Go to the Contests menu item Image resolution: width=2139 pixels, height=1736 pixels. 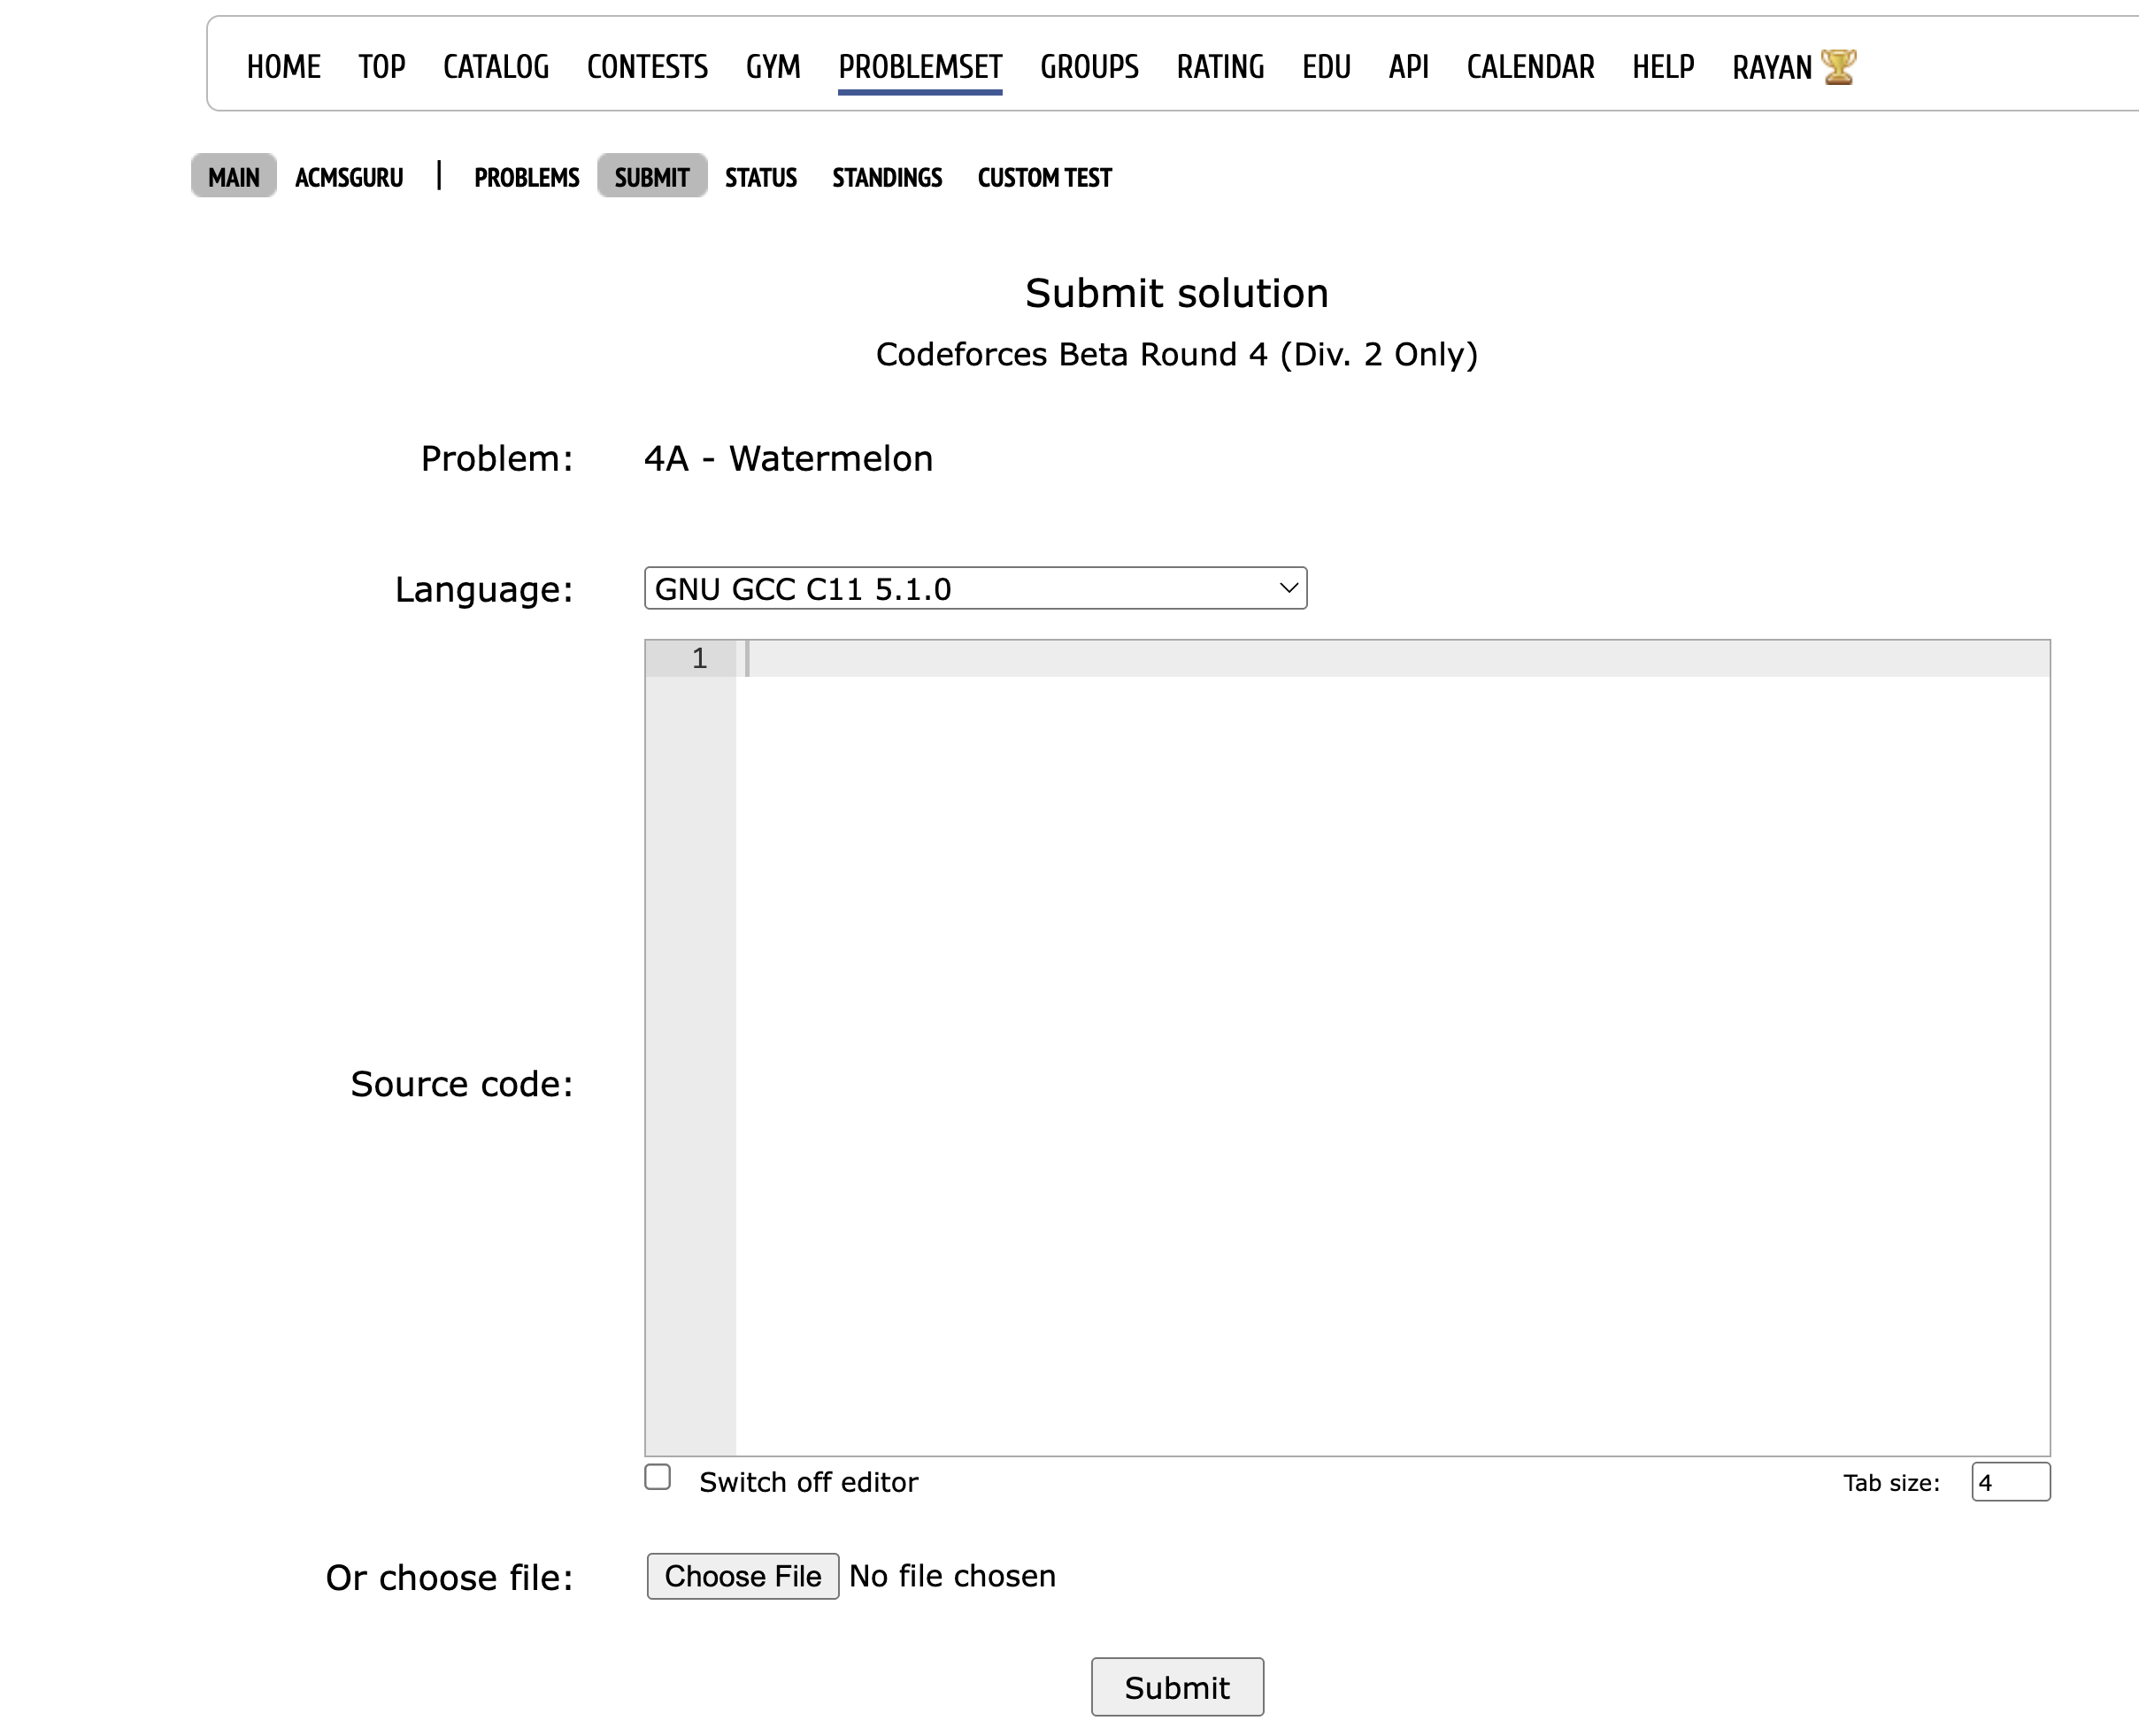647,67
